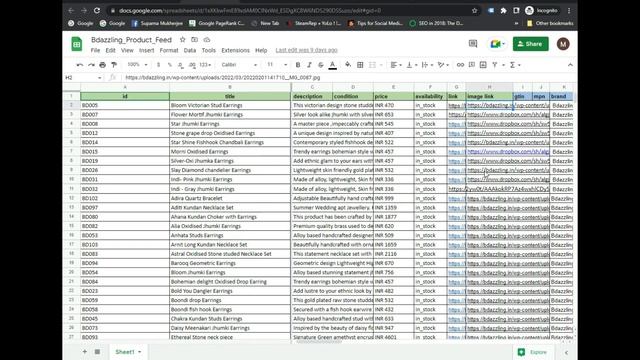Open the Tools menu
The image size is (640, 360).
click(x=209, y=50)
